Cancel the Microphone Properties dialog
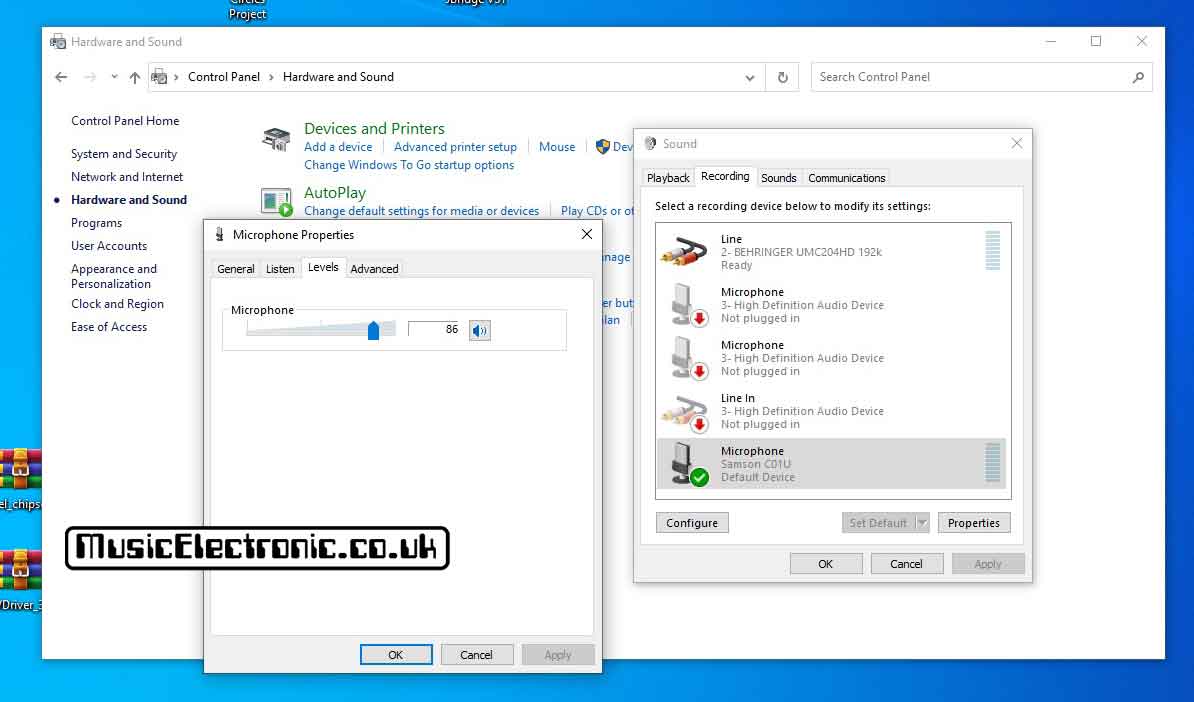This screenshot has height=702, width=1194. click(x=477, y=655)
